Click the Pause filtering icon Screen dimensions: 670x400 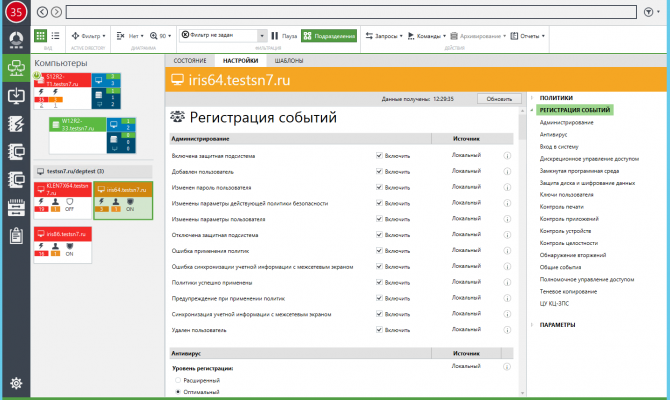275,36
